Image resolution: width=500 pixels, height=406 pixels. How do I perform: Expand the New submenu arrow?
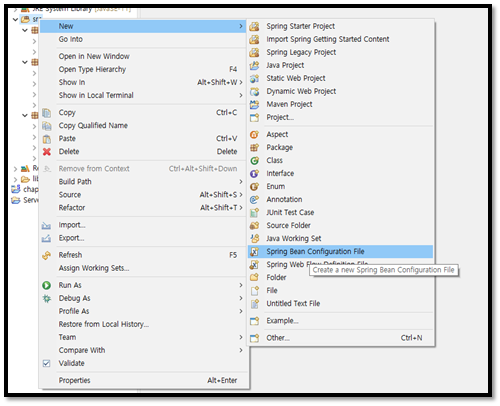241,26
